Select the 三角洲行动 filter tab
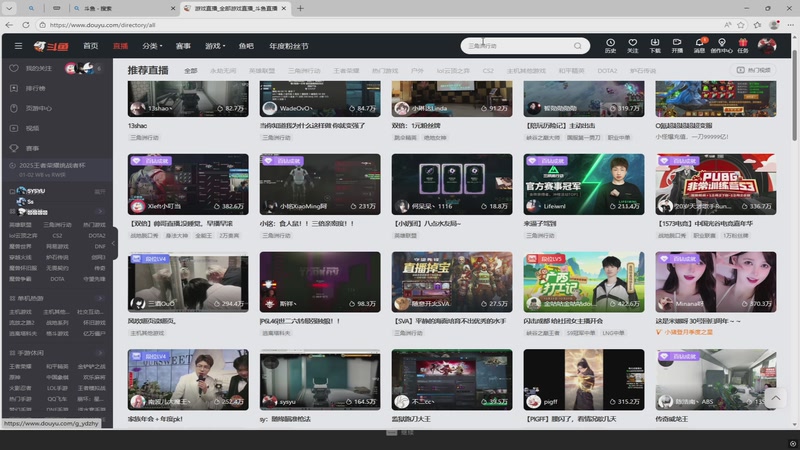This screenshot has width=800, height=450. click(304, 70)
